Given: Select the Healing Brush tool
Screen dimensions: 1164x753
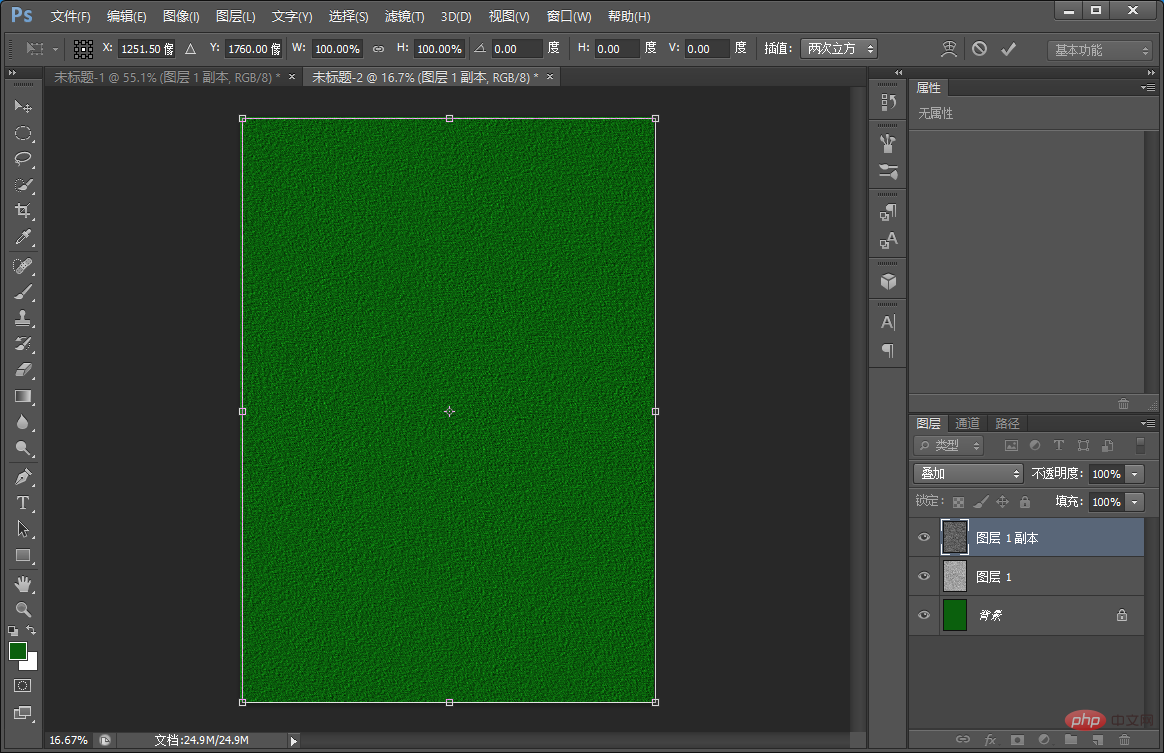Looking at the screenshot, I should [23, 266].
